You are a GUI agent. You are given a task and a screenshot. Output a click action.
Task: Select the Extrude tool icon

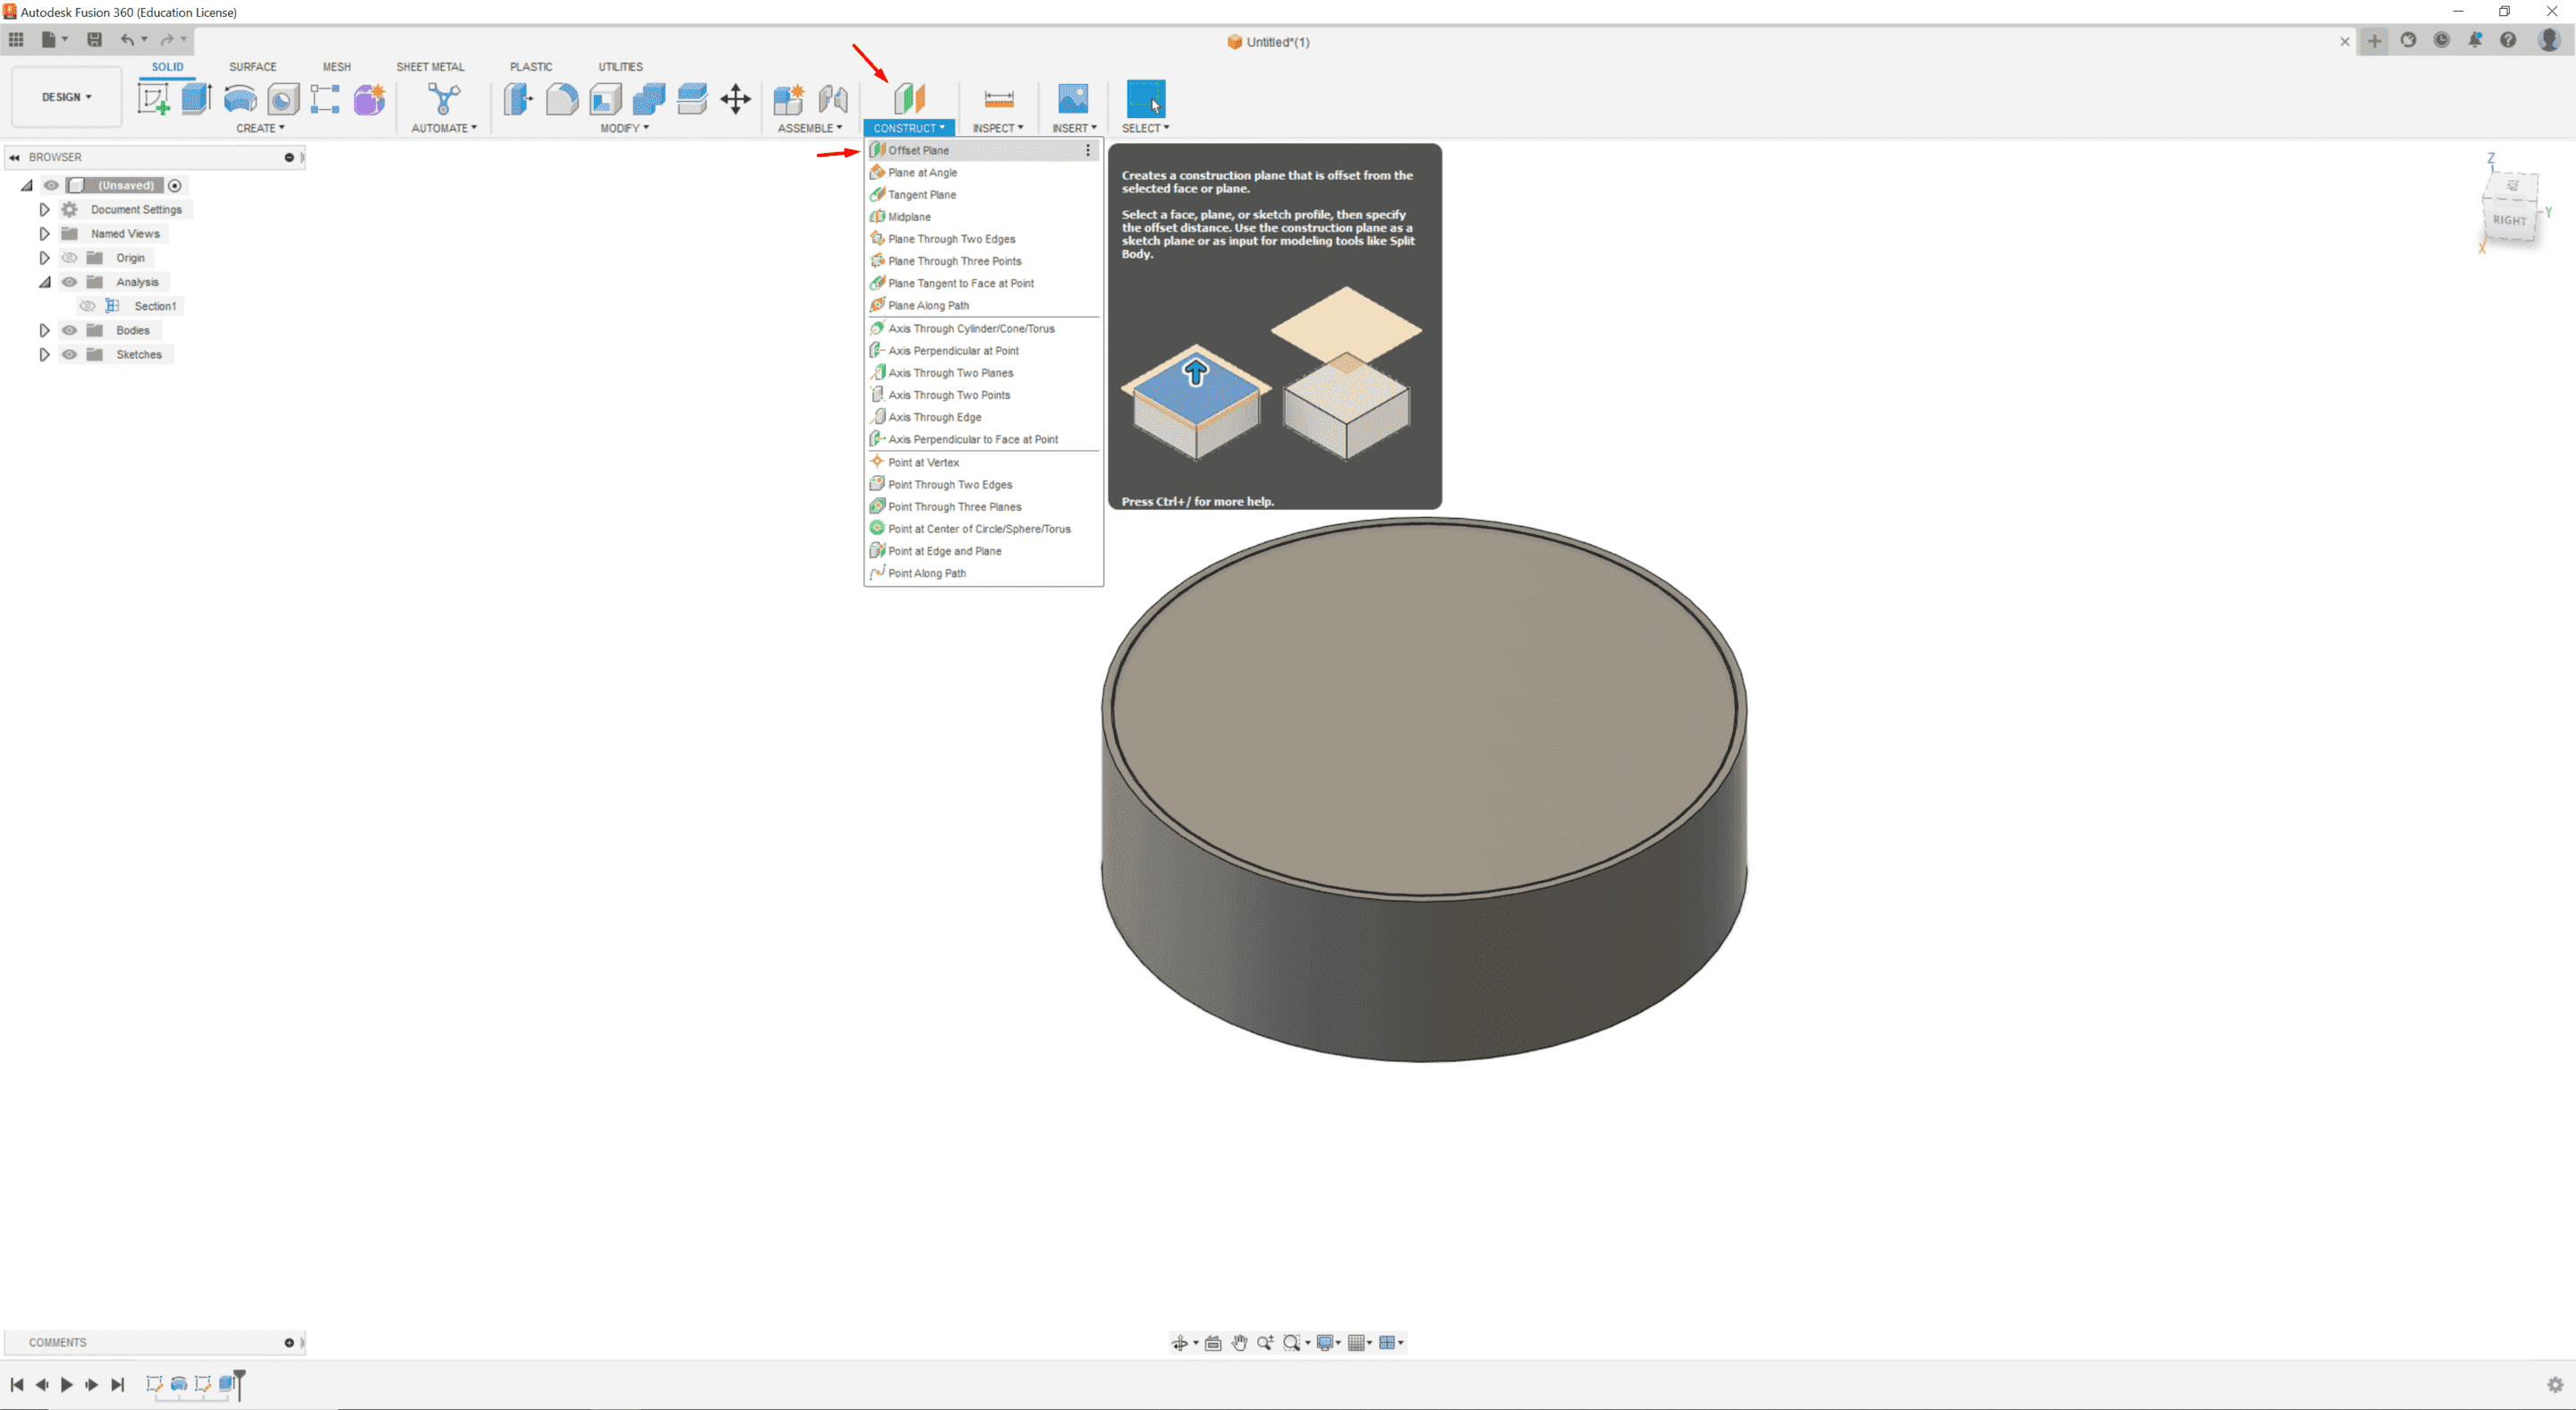pos(196,98)
